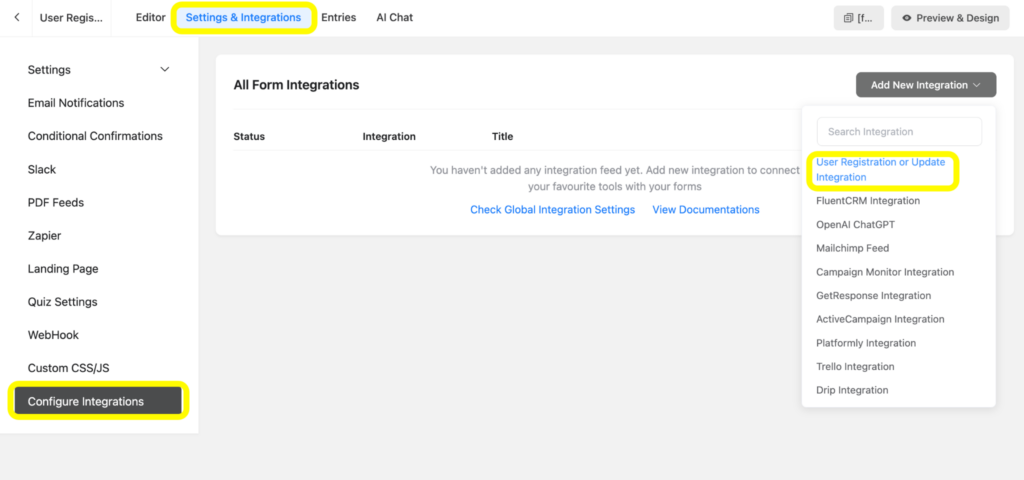Click the shortcode copy icon button
Image resolution: width=1024 pixels, height=480 pixels.
pos(858,18)
